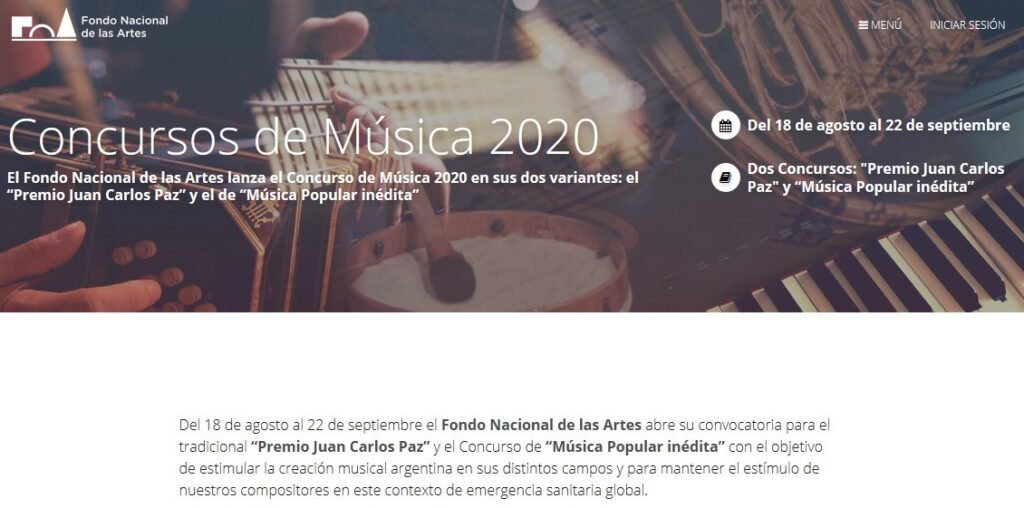1024x508 pixels.
Task: Click the Concursos de Música 2020 heading
Action: (304, 137)
